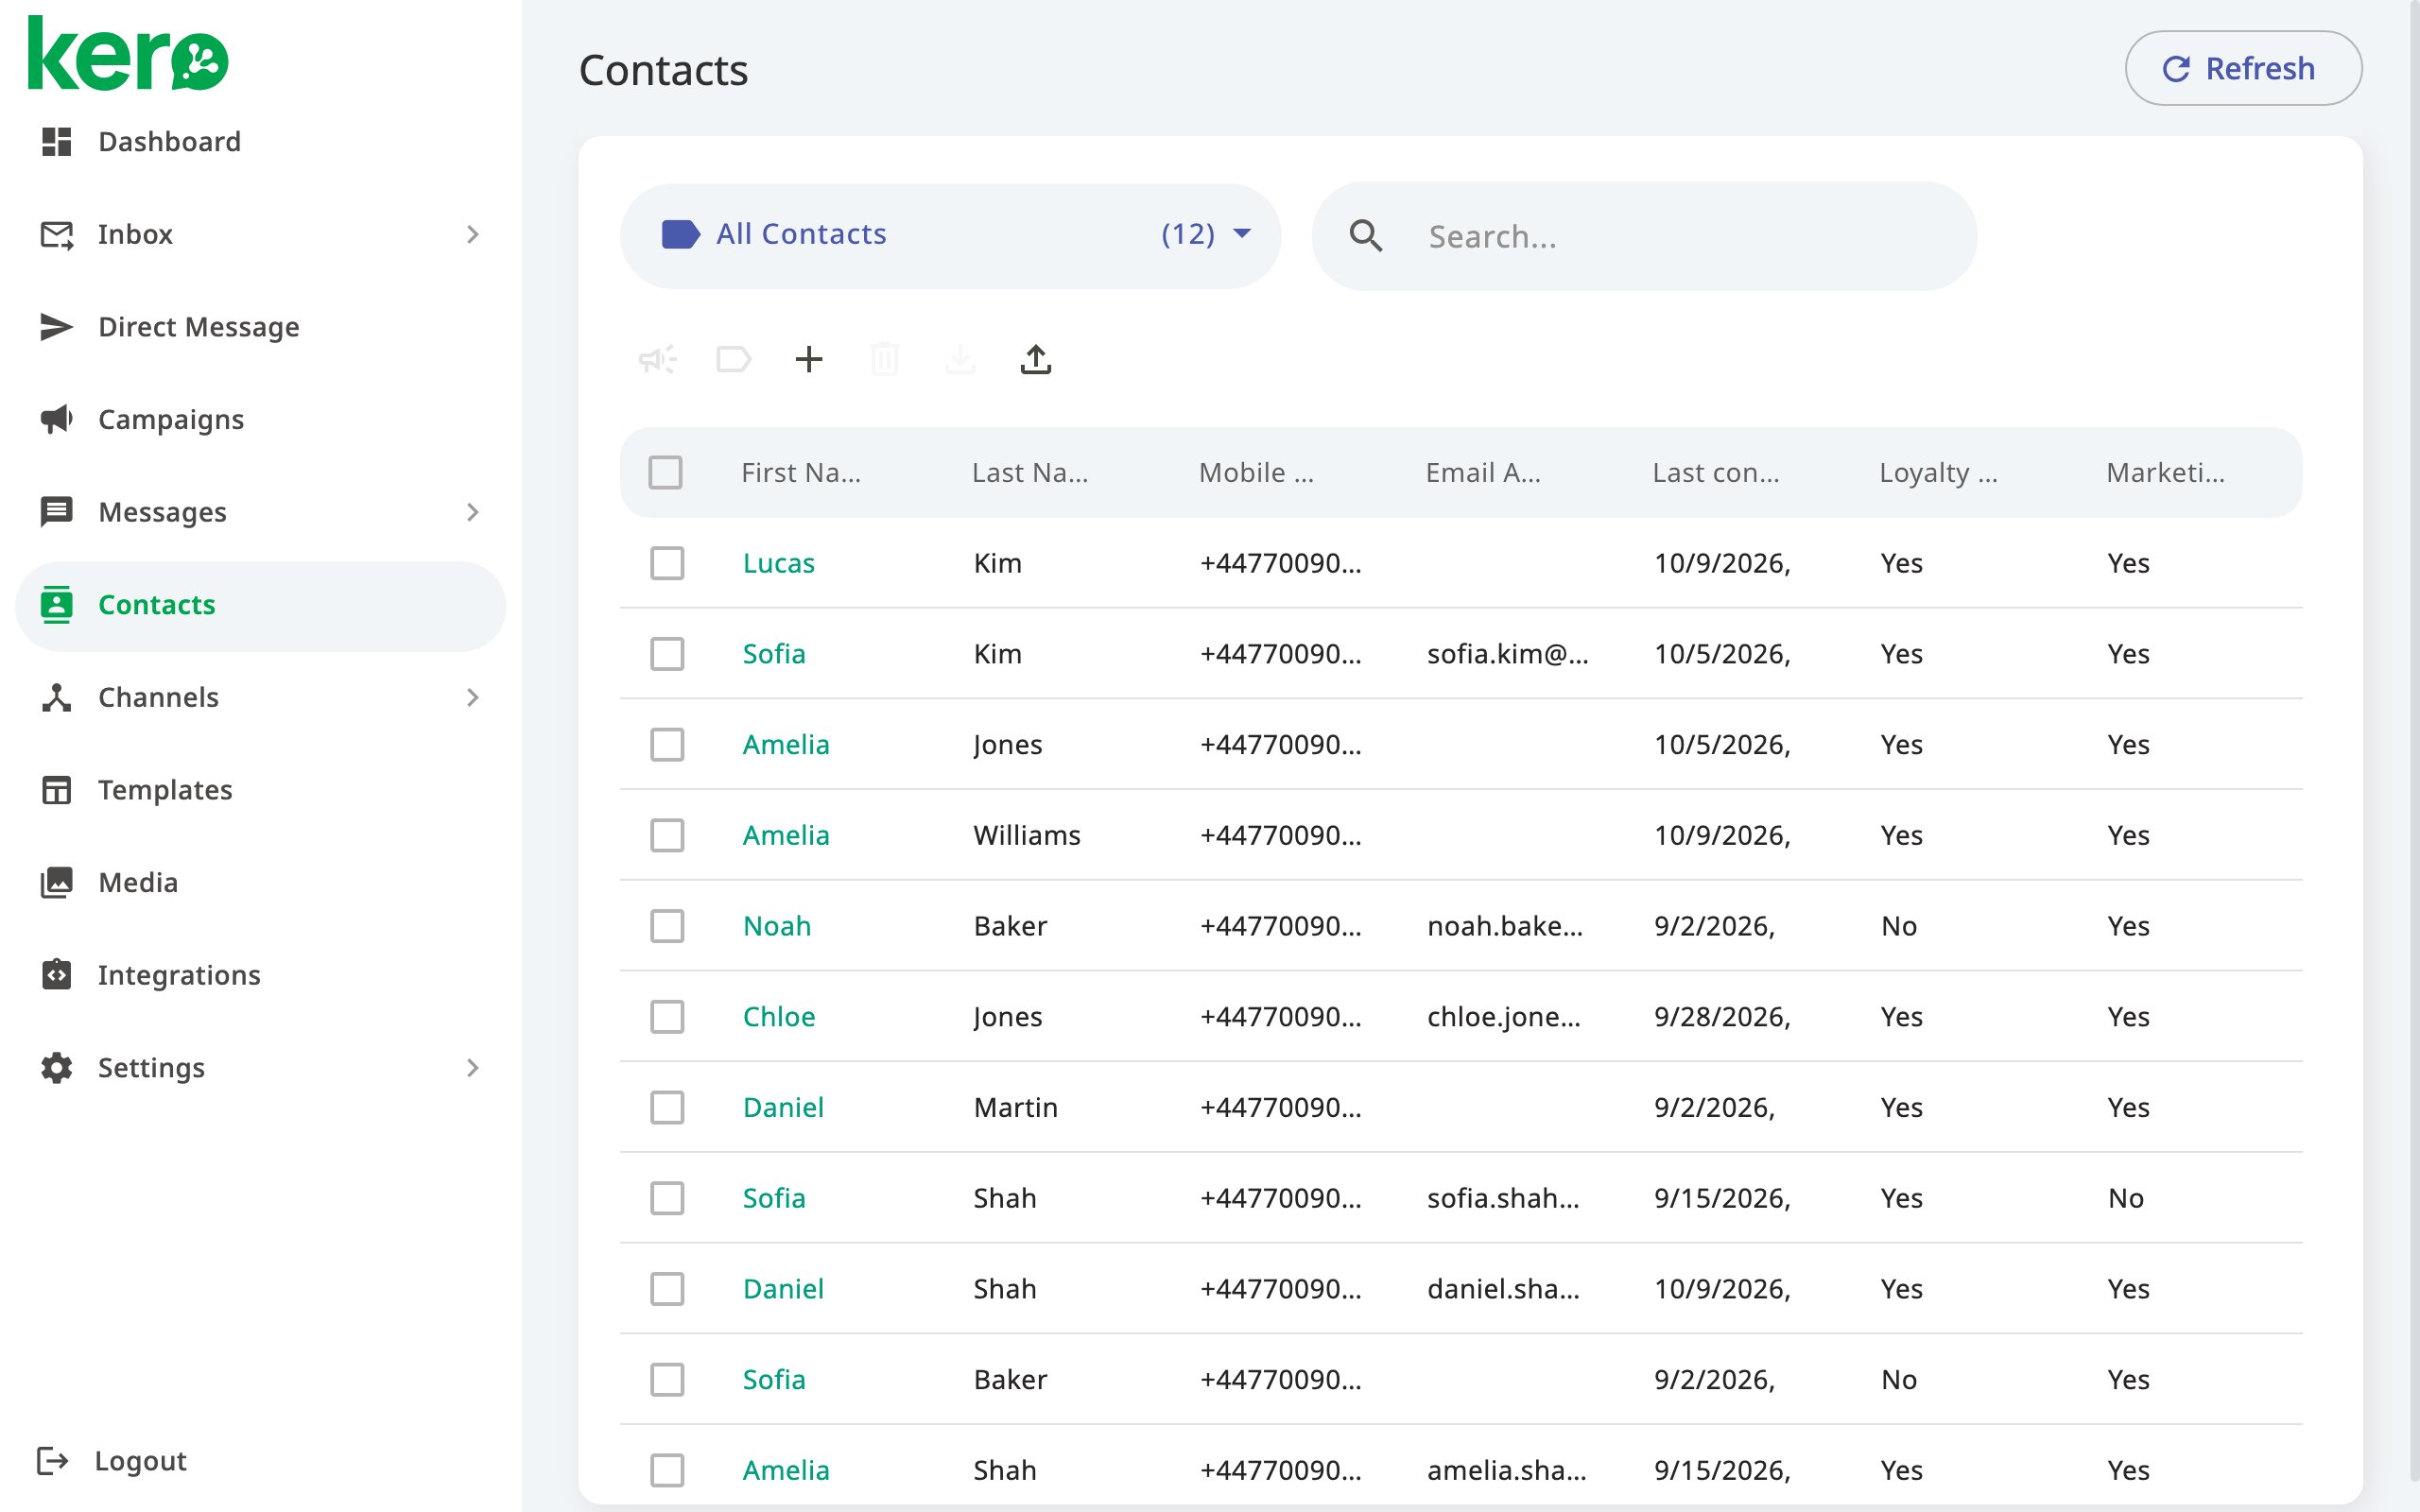The image size is (2420, 1512).
Task: Click the Refresh button
Action: [2243, 68]
